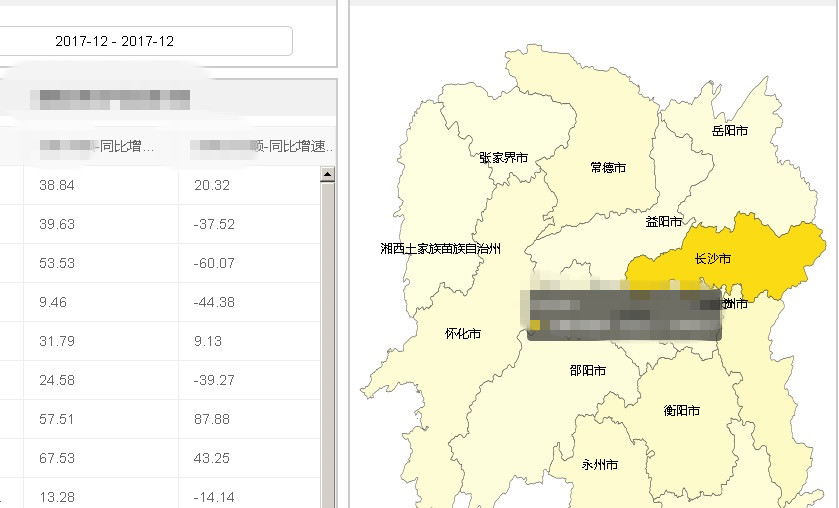The image size is (839, 508).
Task: Click the table vertical scrollbar track
Action: (x=327, y=345)
